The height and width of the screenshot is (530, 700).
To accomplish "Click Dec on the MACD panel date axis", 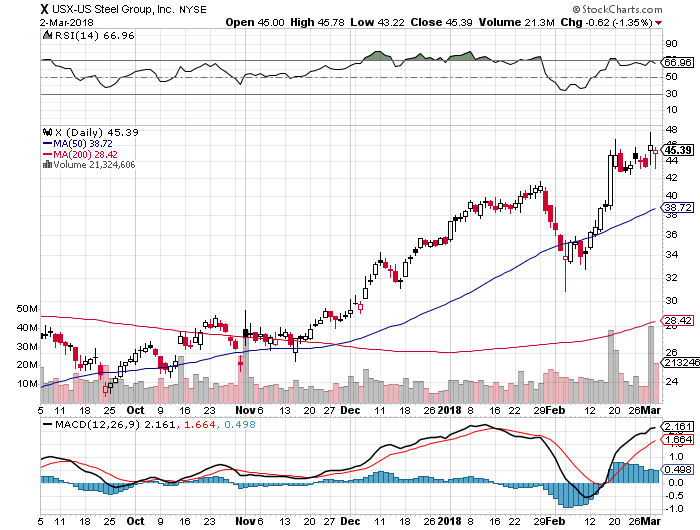I will point(350,521).
